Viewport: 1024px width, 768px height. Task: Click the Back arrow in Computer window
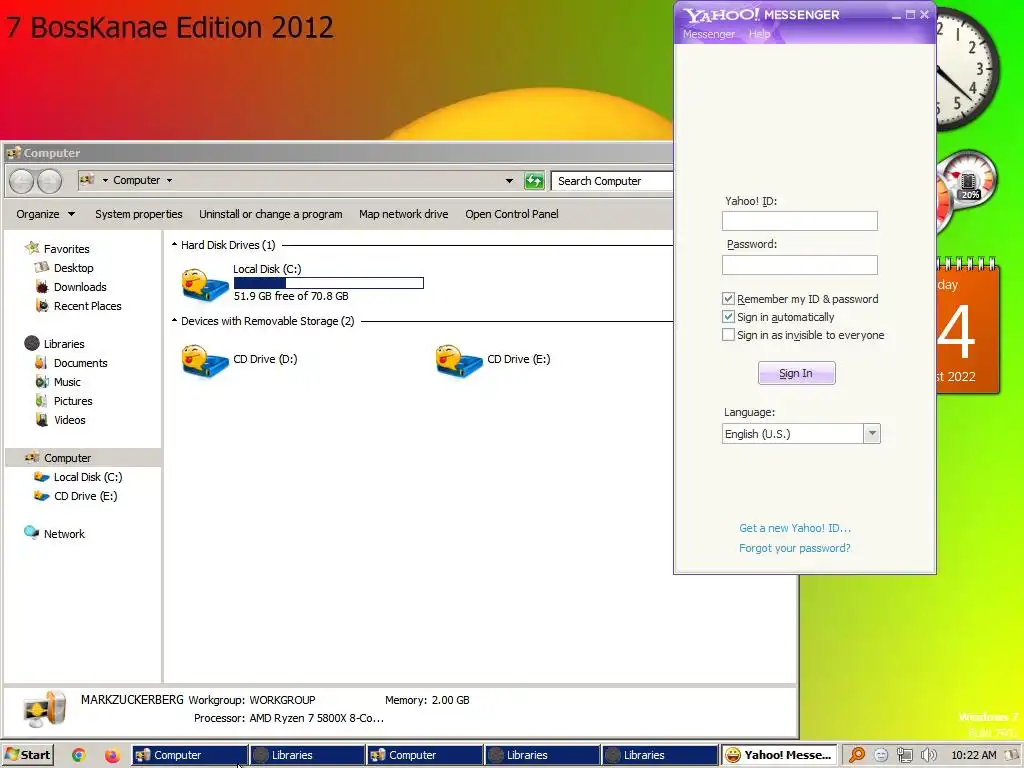coord(21,181)
